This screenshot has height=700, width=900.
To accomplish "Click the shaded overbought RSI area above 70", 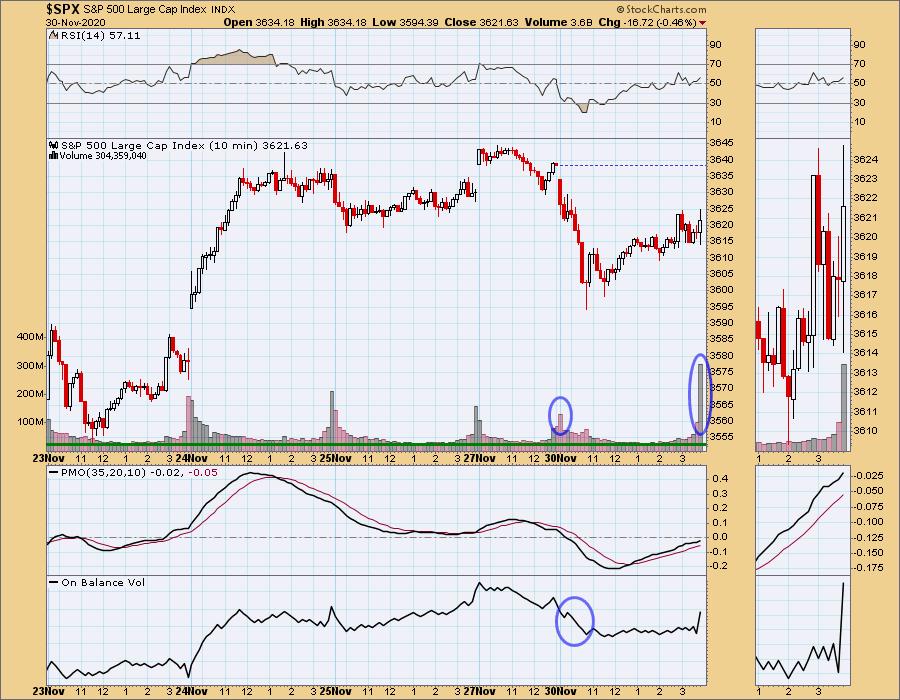I will pos(234,57).
